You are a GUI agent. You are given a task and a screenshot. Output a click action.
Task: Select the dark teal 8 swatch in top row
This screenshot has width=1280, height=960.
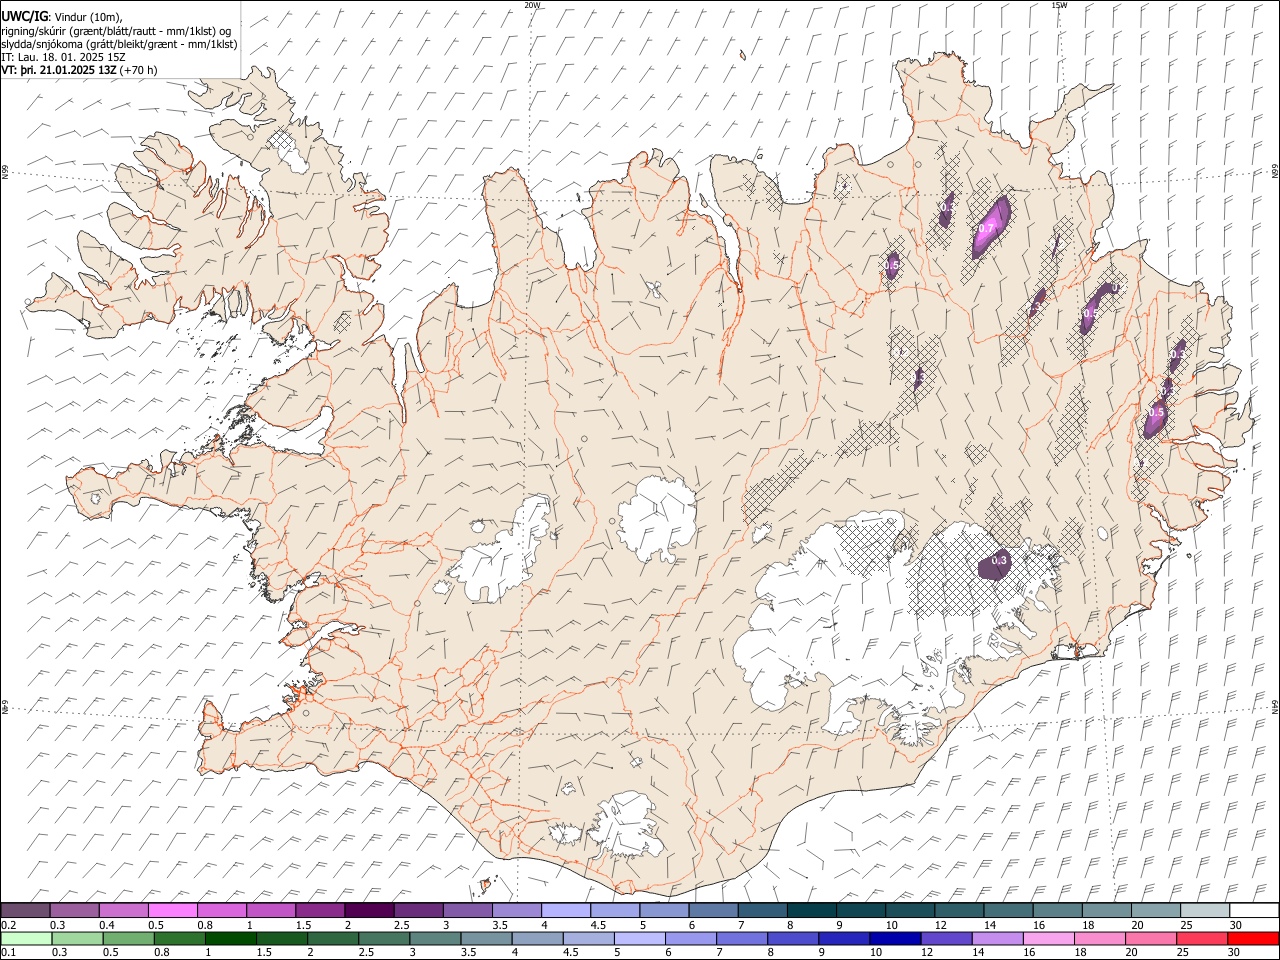point(812,910)
